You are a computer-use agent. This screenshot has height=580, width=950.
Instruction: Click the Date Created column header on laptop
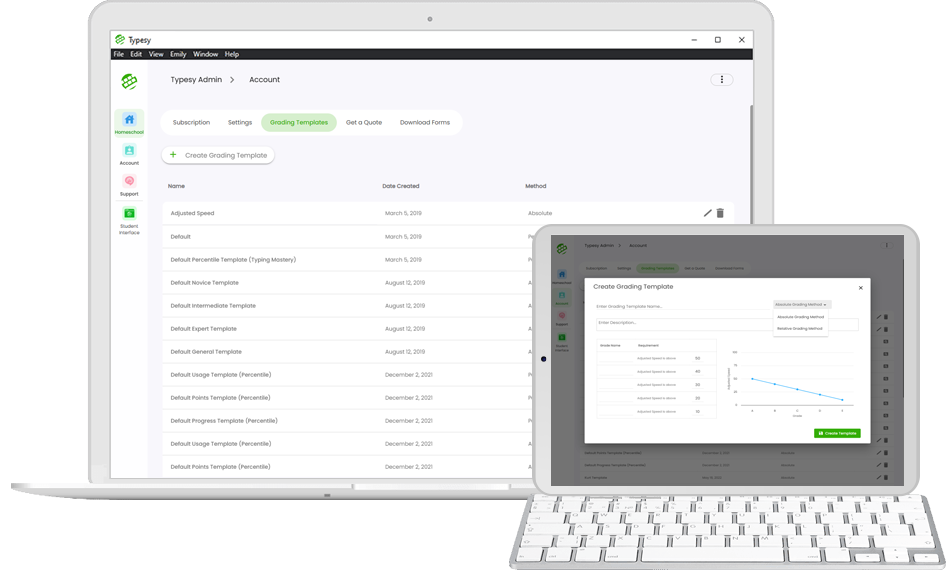pos(400,186)
